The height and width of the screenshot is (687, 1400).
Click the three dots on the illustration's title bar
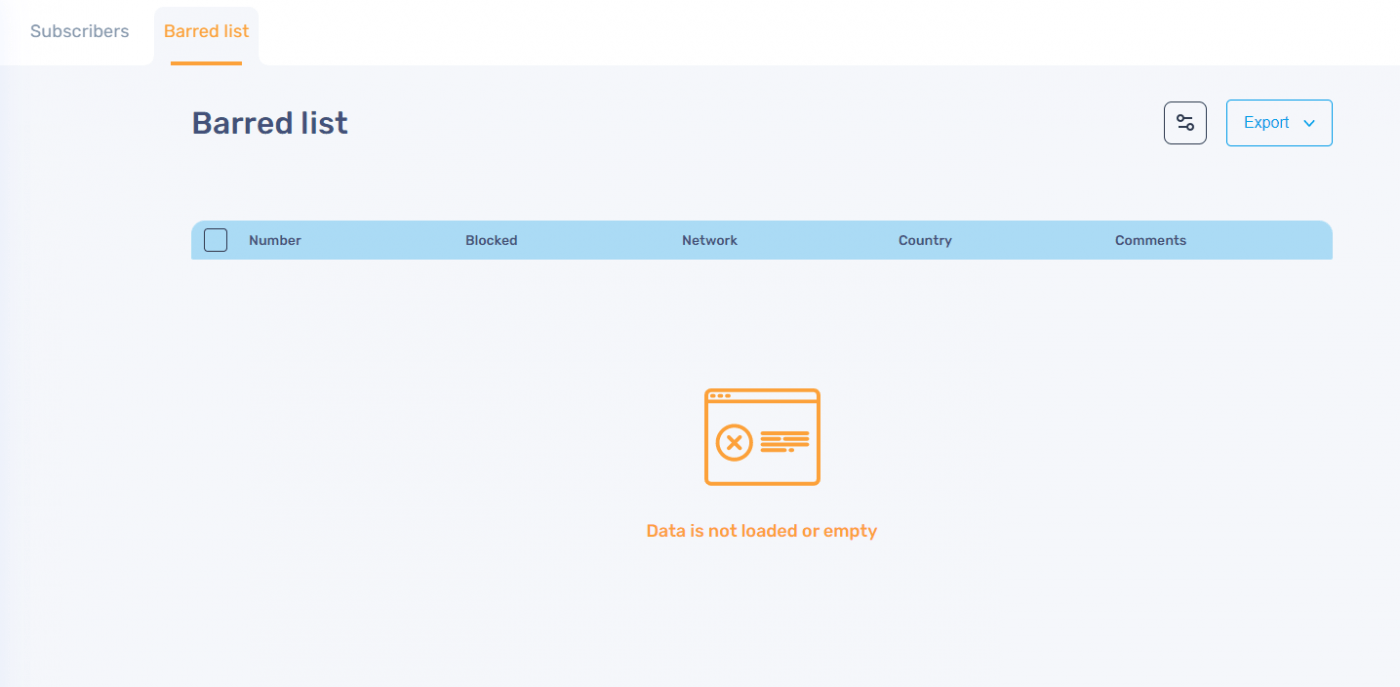click(719, 396)
